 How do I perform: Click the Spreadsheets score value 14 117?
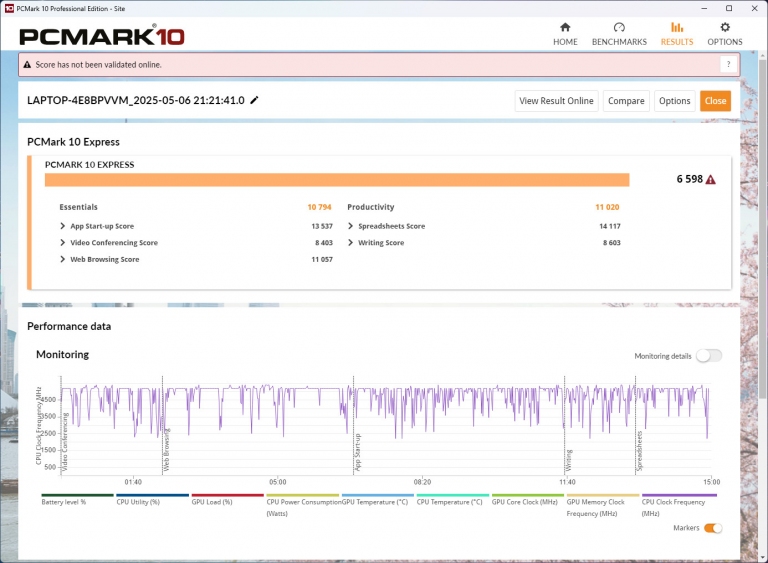point(610,226)
